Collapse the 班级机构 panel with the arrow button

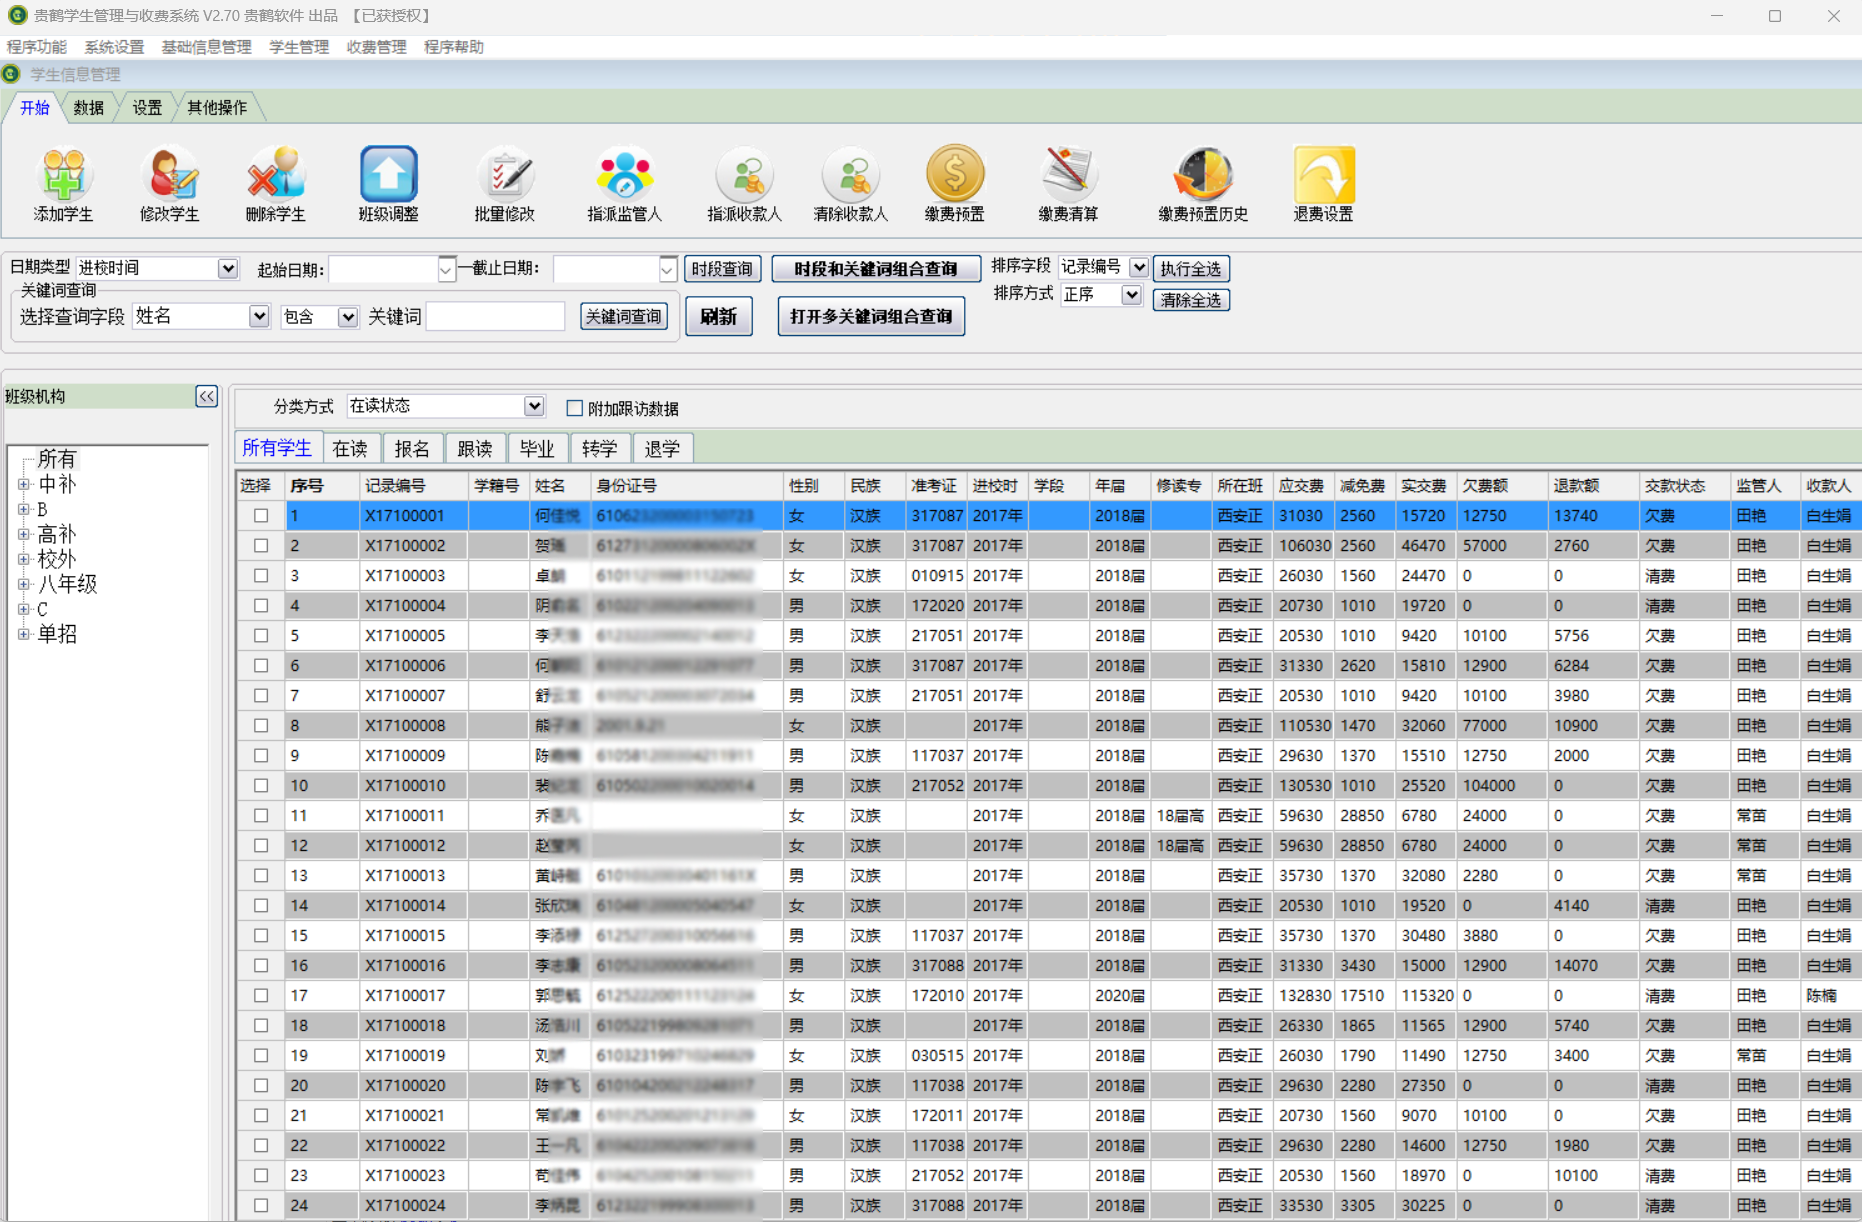click(206, 397)
